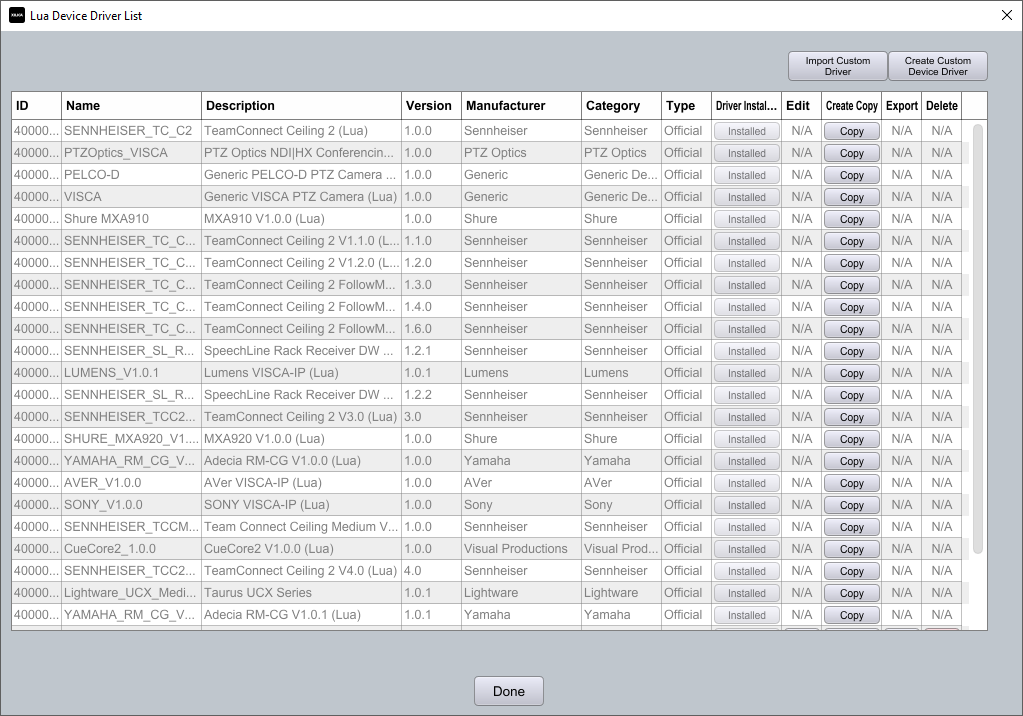The width and height of the screenshot is (1023, 716).
Task: Copy the PELCO-D driver
Action: [851, 176]
